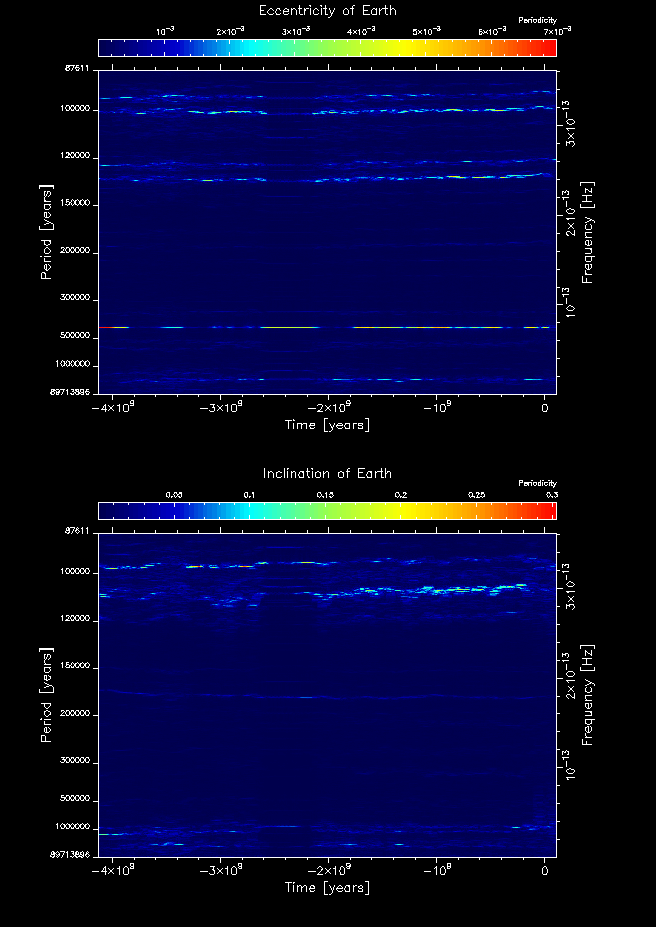The height and width of the screenshot is (927, 656).
Task: Click the 0.3 tick label on the Inclination colorbar
Action: coord(551,495)
